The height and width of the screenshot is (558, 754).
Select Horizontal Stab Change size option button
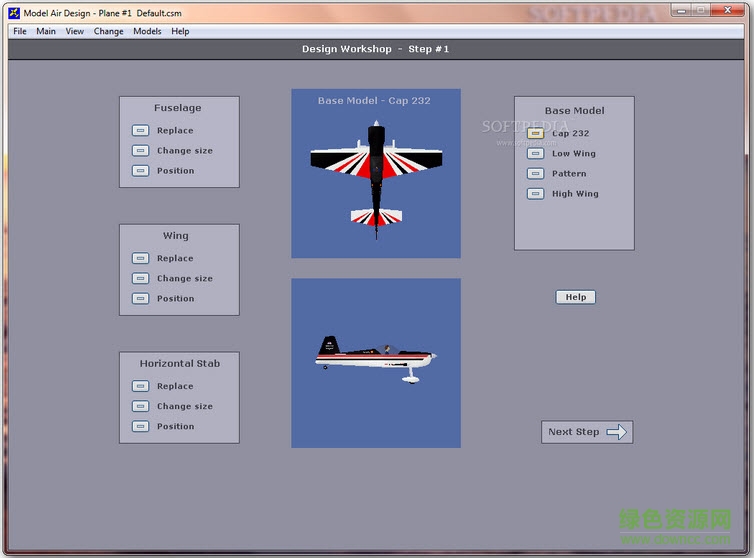pyautogui.click(x=140, y=406)
